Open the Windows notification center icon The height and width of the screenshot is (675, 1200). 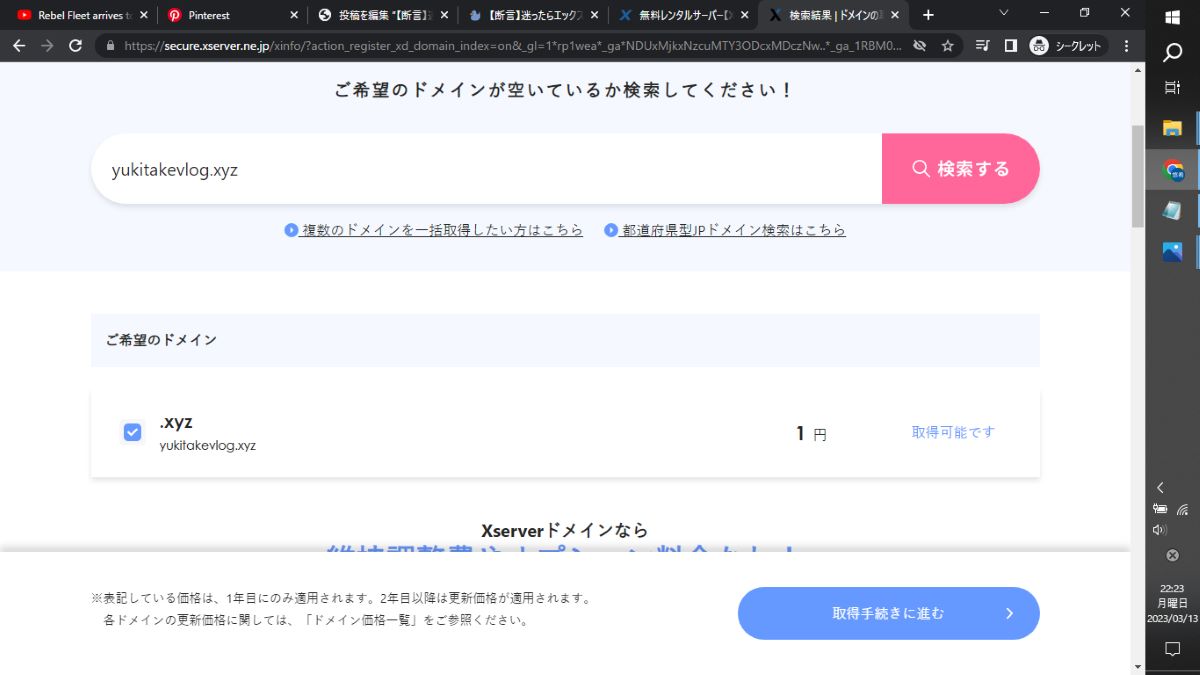(x=1173, y=650)
